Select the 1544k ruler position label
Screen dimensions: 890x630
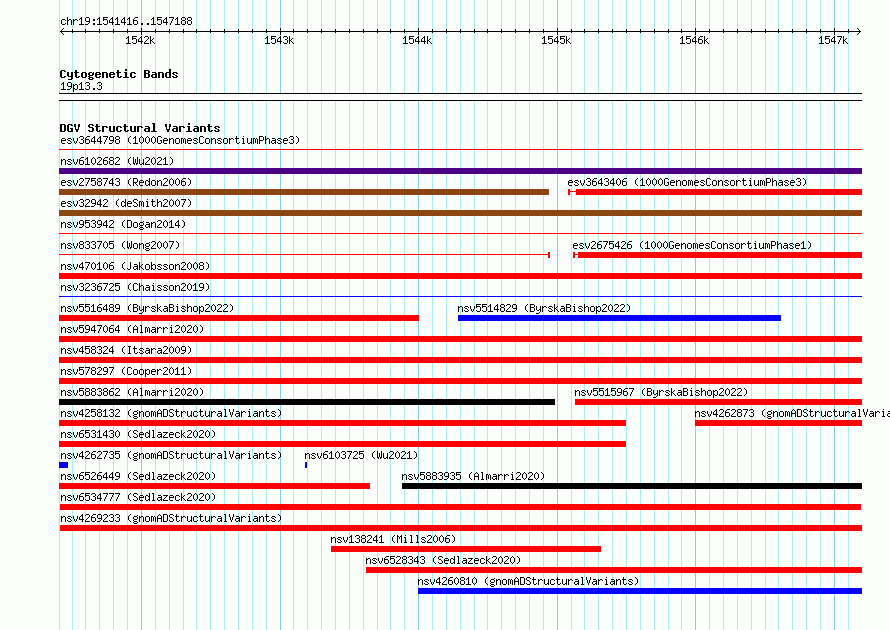[x=417, y=40]
